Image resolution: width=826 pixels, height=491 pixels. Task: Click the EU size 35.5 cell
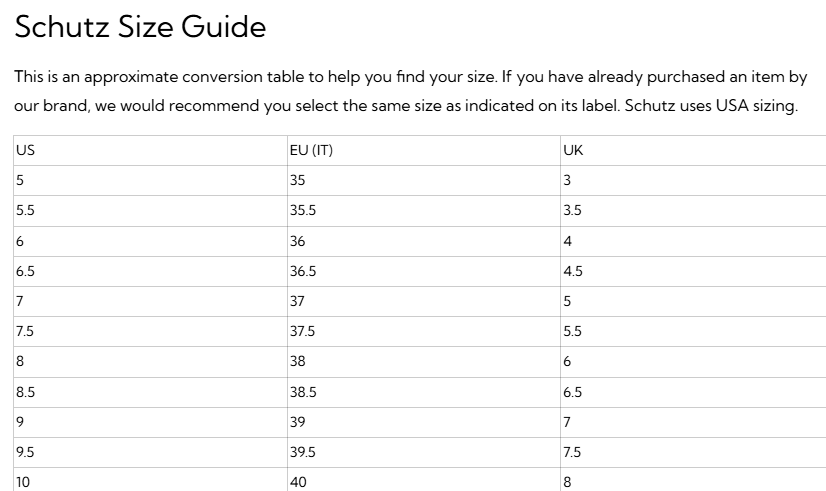(424, 211)
